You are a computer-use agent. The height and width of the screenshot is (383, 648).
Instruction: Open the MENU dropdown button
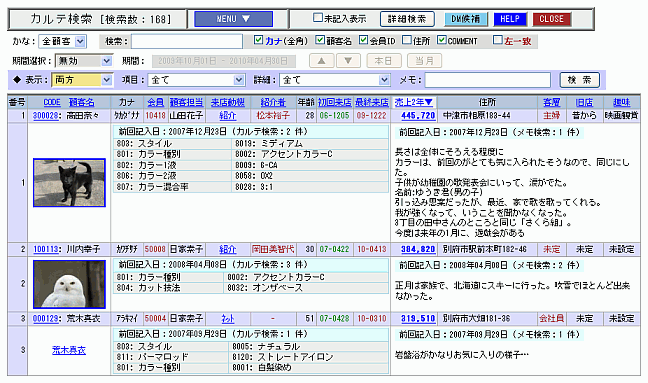(x=233, y=19)
